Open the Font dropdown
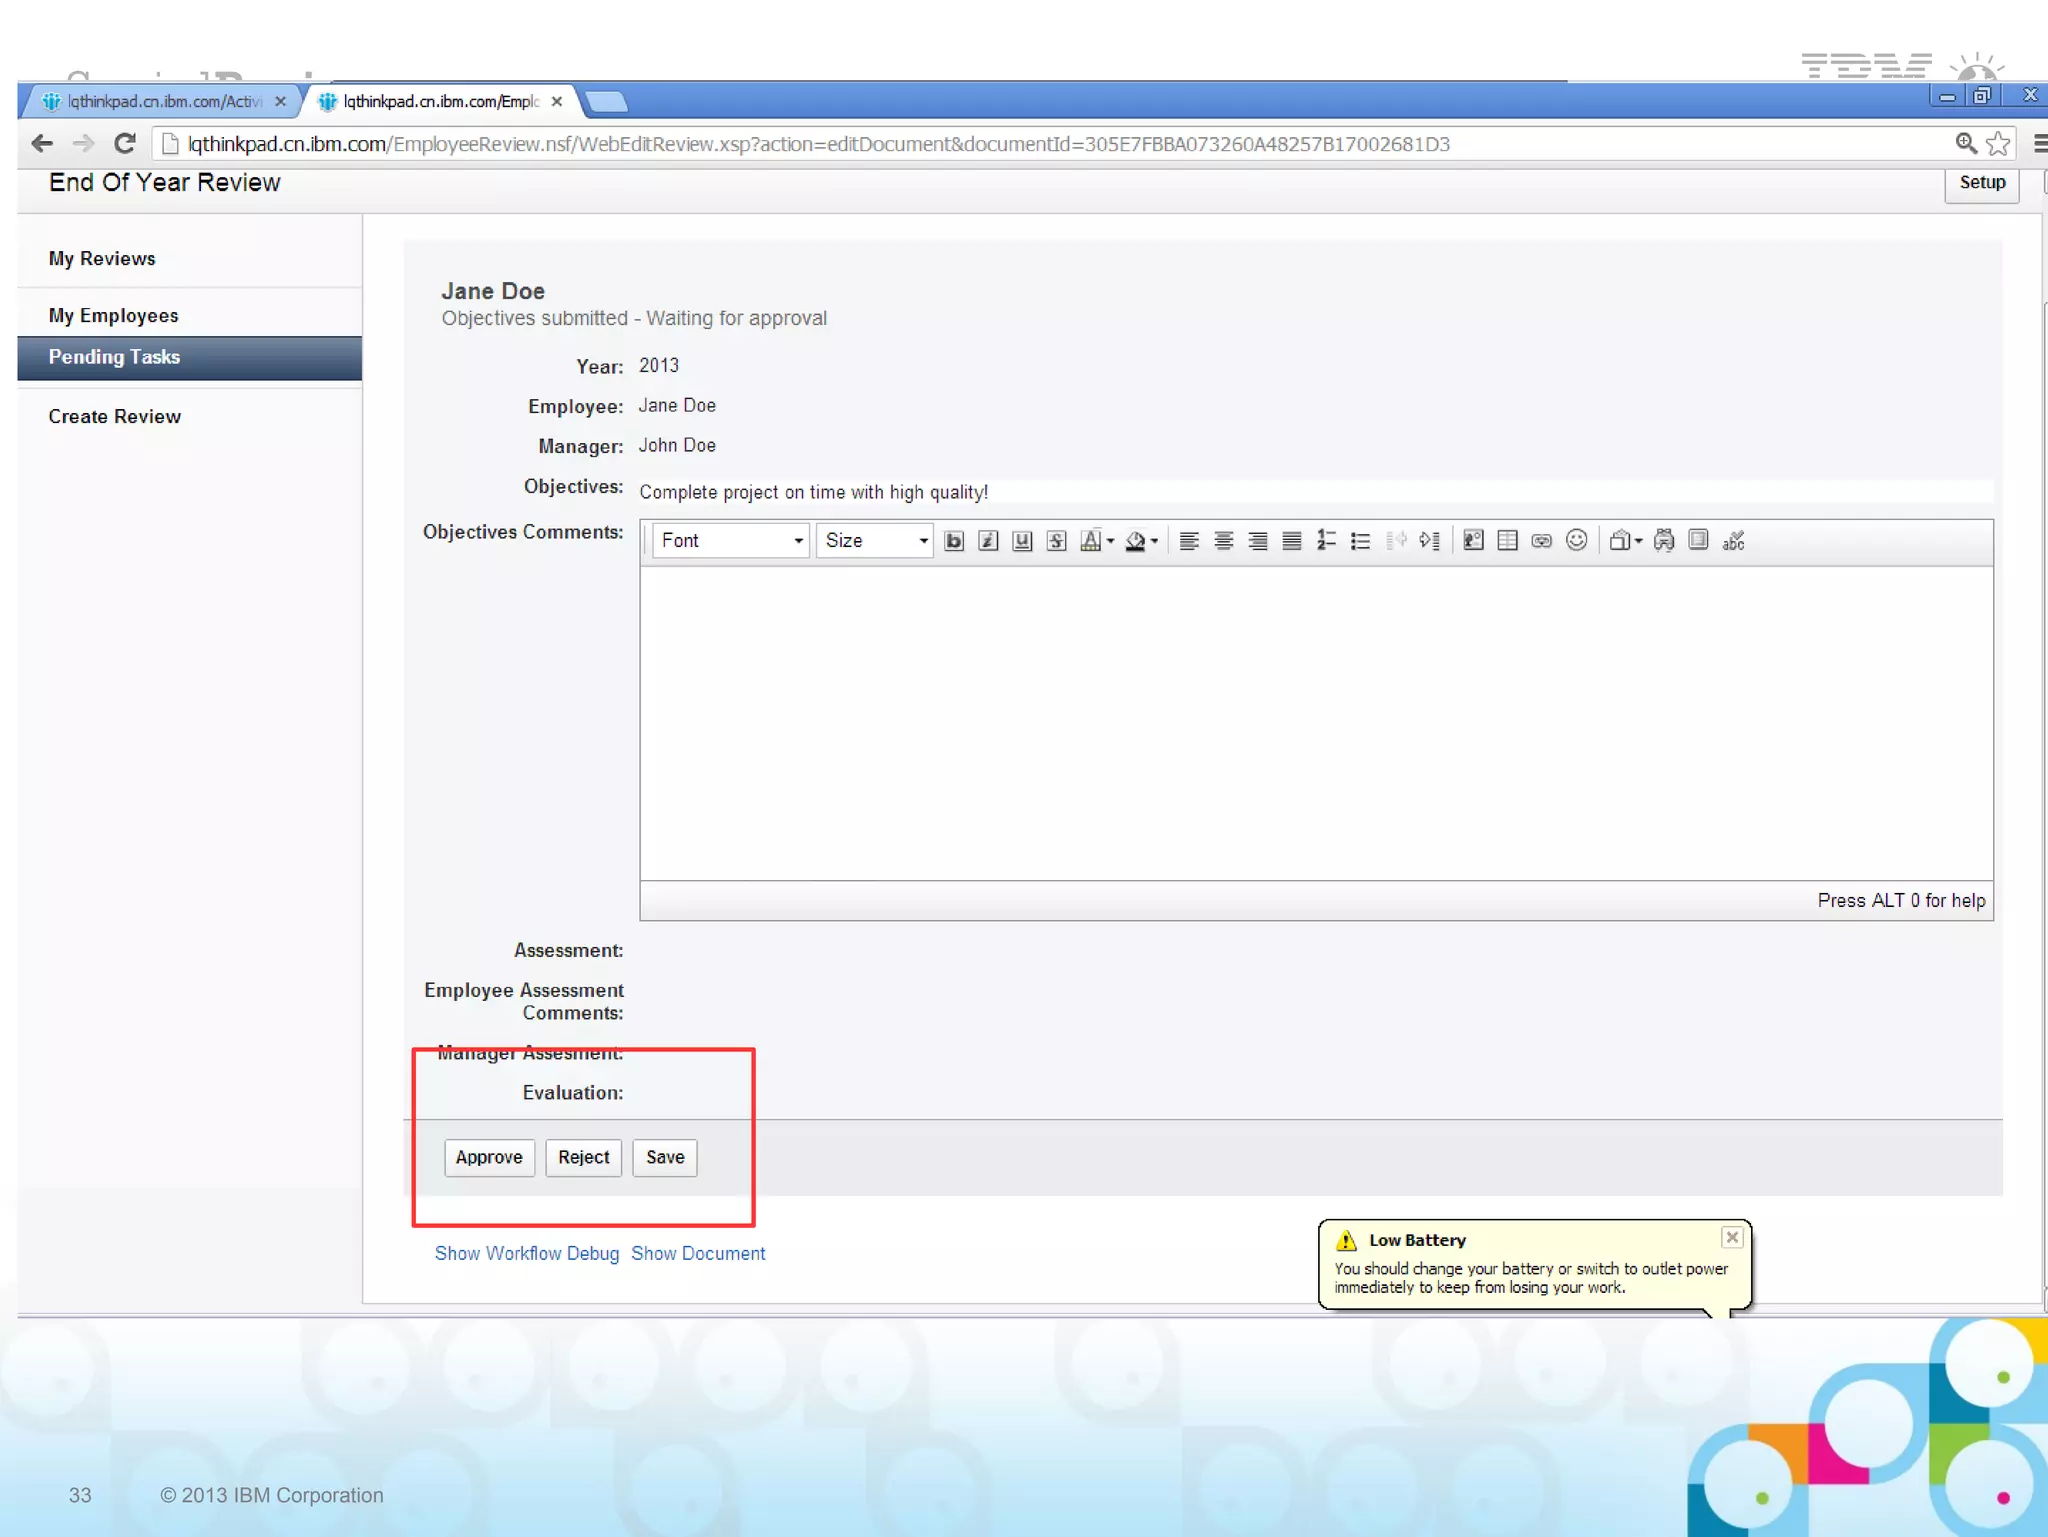Image resolution: width=2048 pixels, height=1537 pixels. point(731,541)
